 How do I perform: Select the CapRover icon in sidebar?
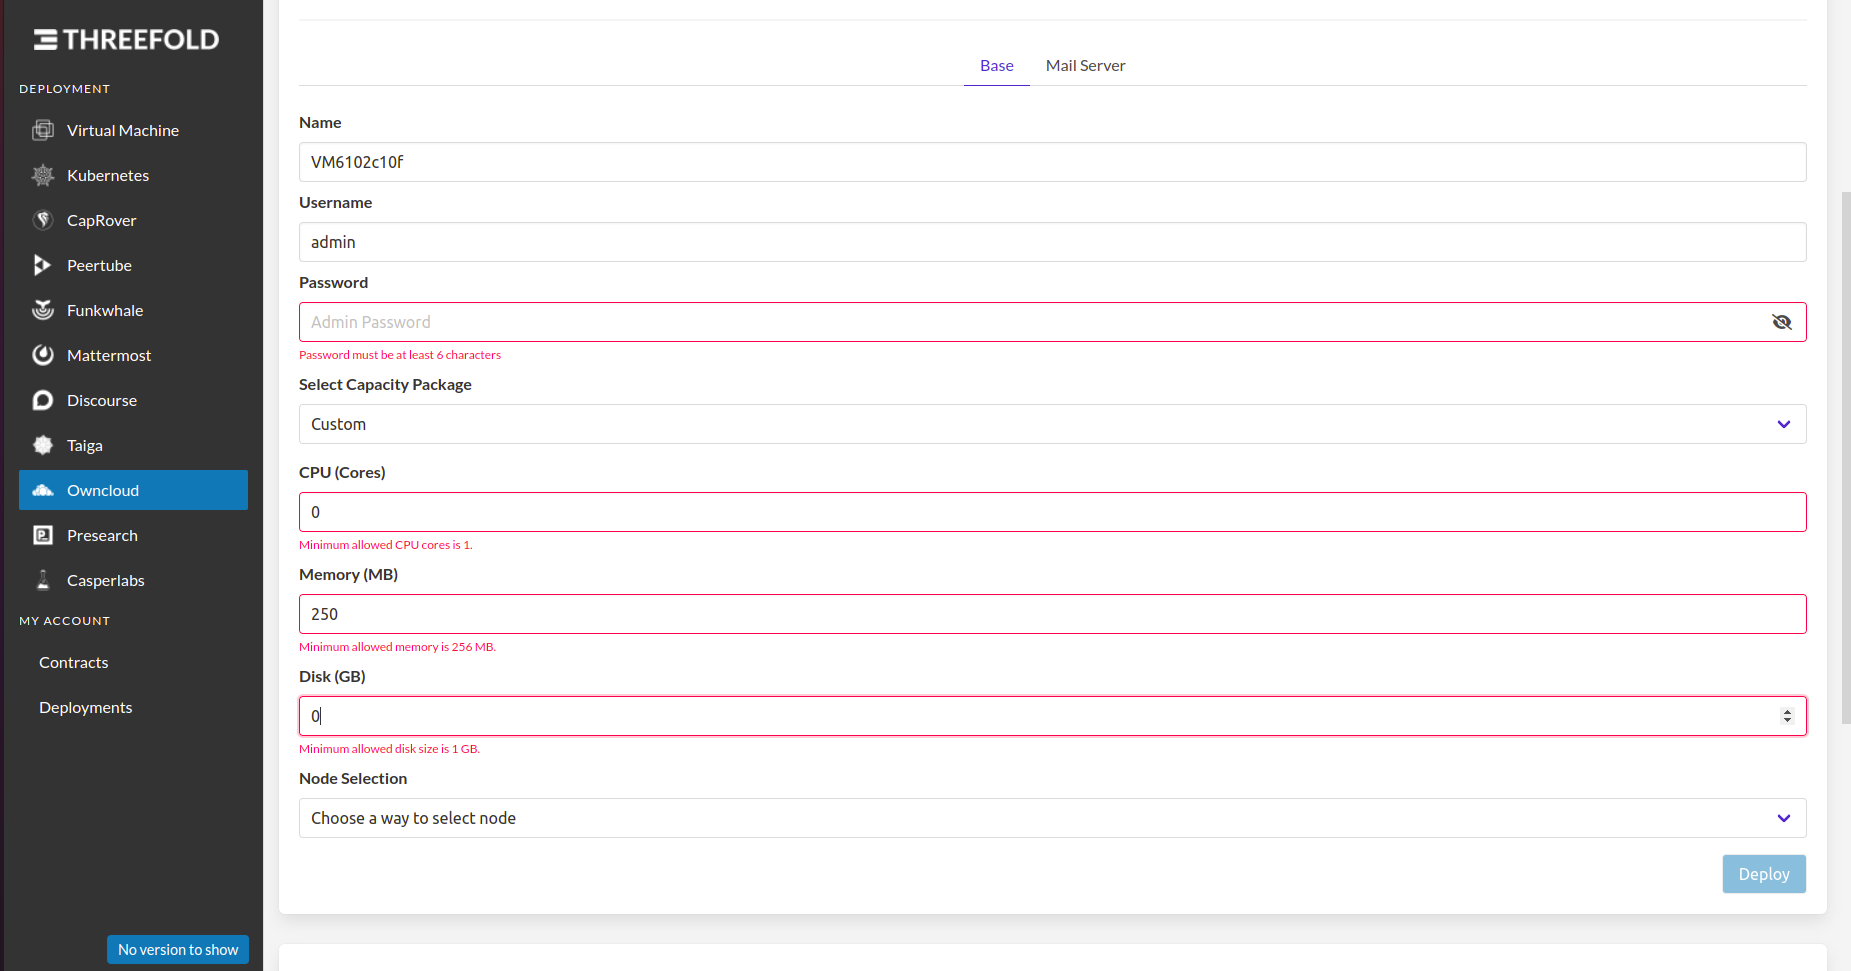click(43, 220)
